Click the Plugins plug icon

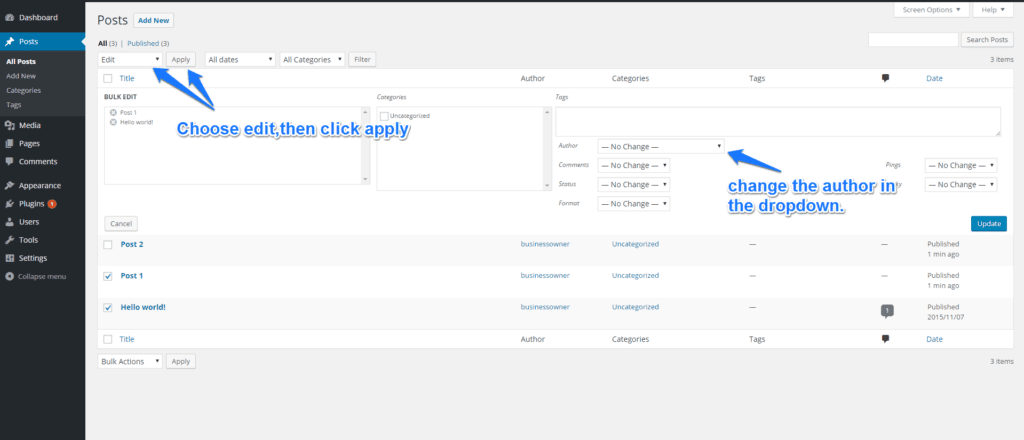(9, 204)
